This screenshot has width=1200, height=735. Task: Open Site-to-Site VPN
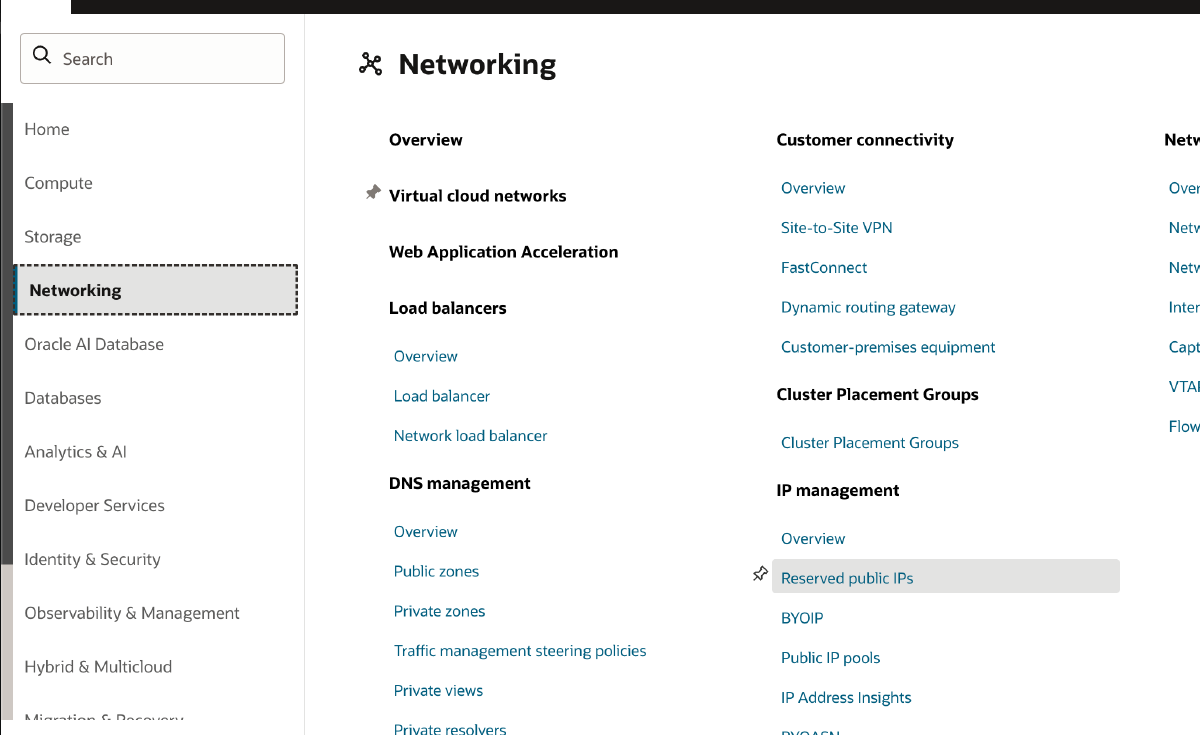pyautogui.click(x=837, y=228)
